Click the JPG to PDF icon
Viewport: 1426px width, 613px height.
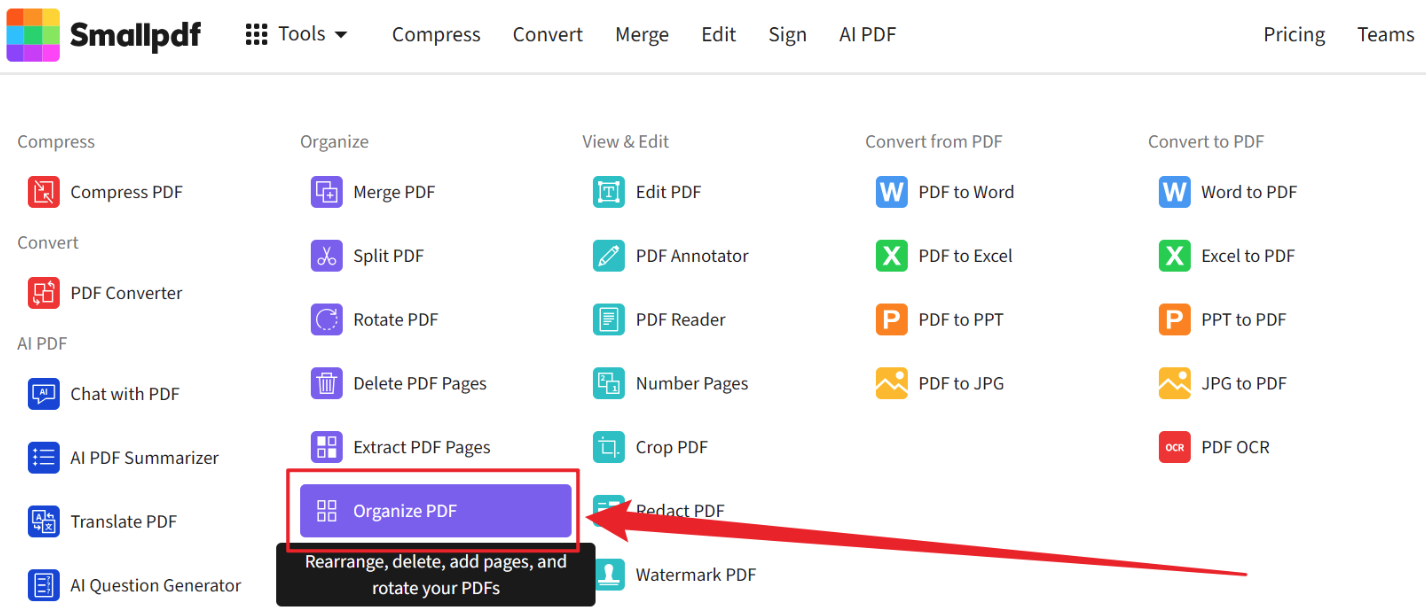pyautogui.click(x=1174, y=383)
